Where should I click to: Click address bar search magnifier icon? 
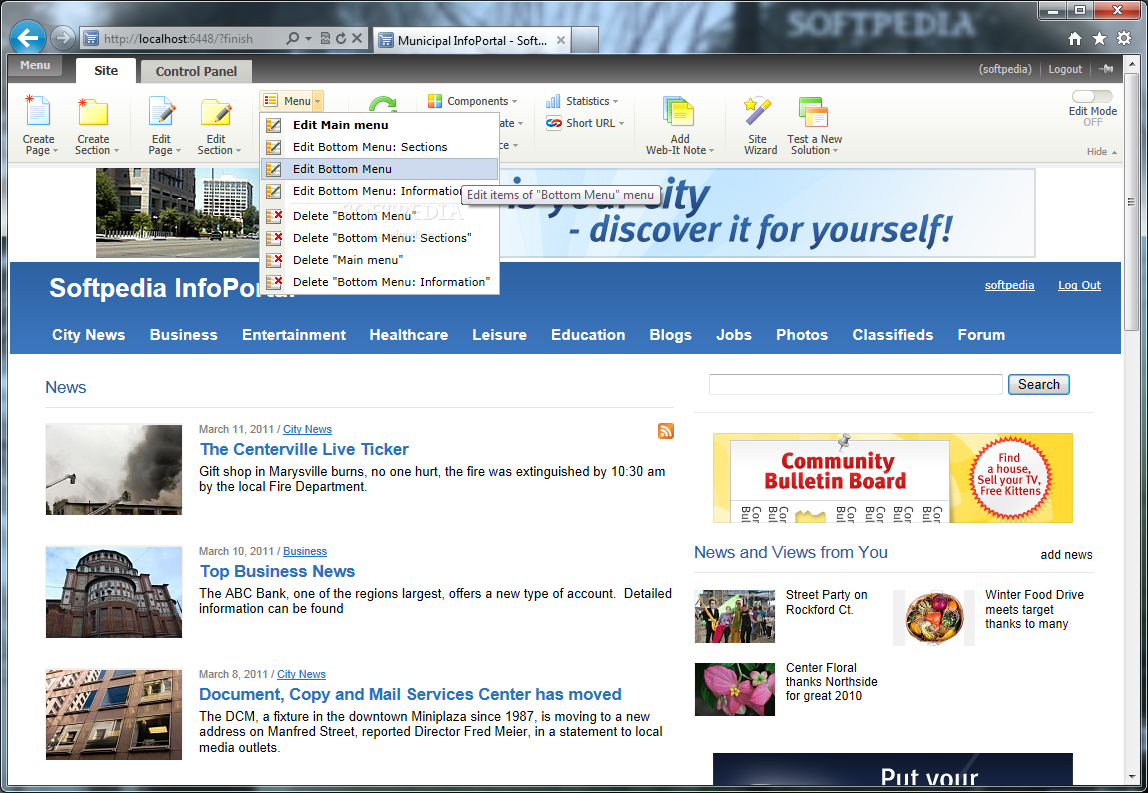[x=293, y=38]
